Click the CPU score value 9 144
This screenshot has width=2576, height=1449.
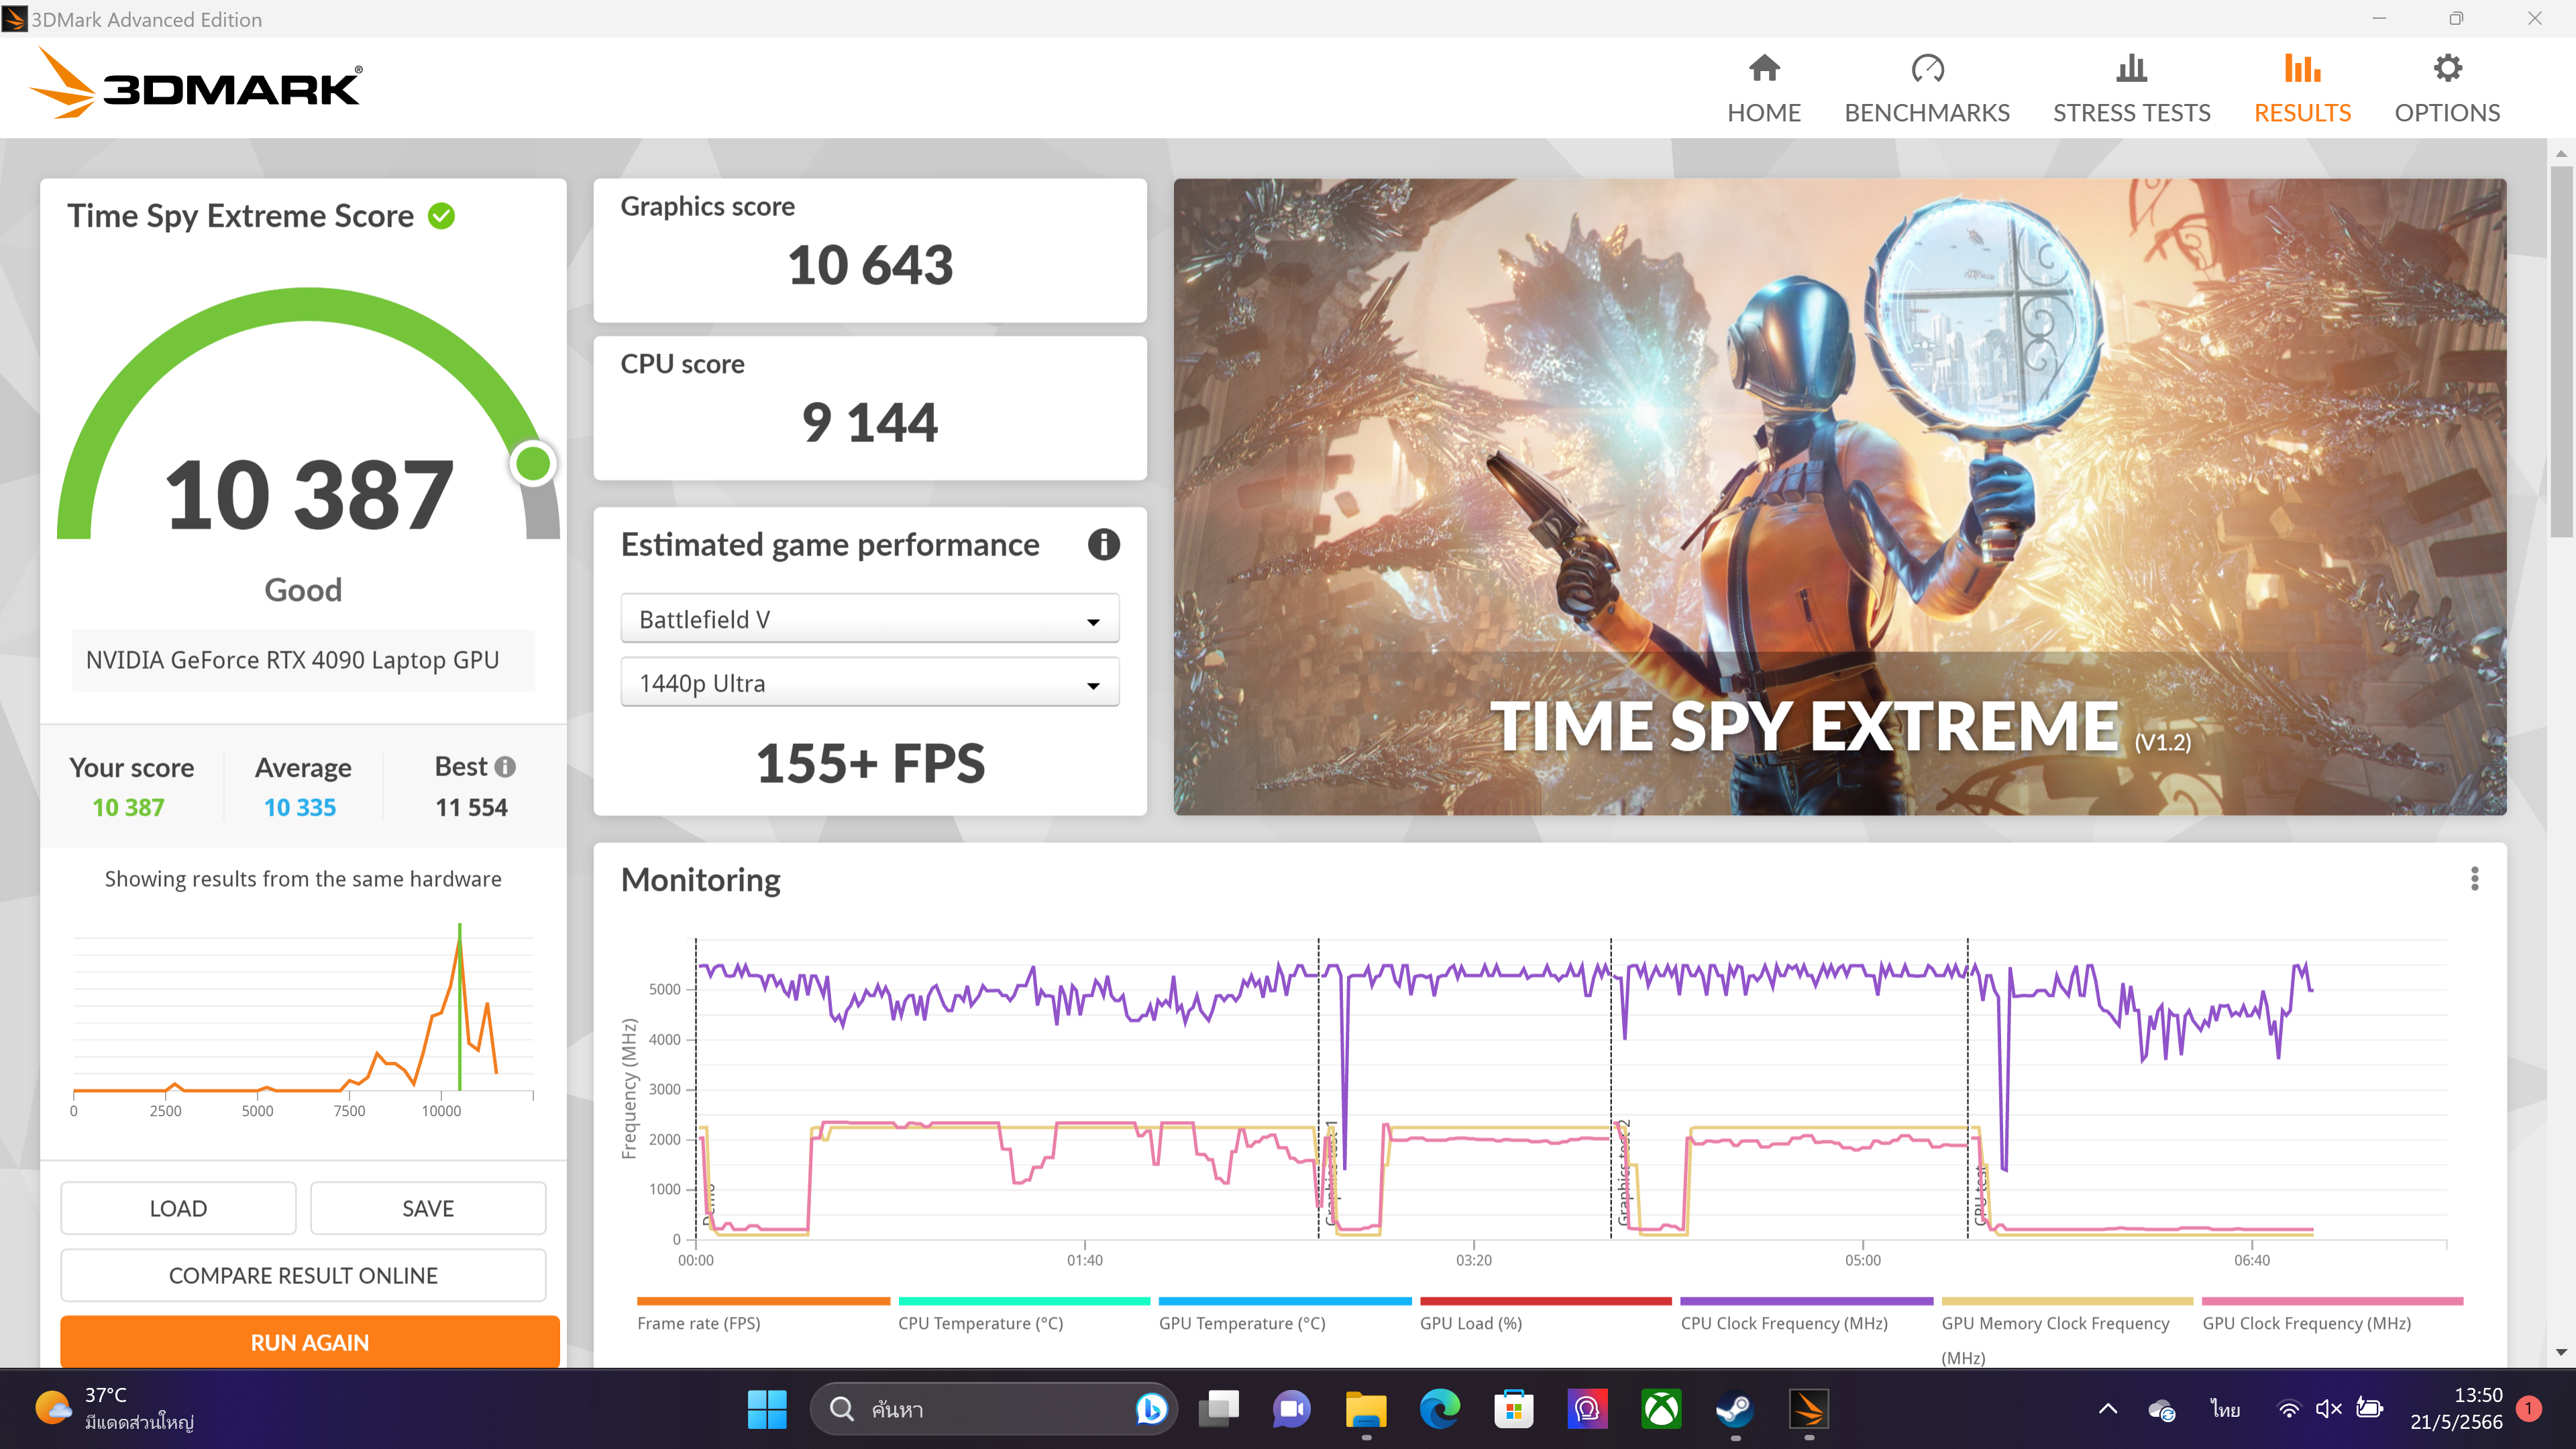(870, 422)
